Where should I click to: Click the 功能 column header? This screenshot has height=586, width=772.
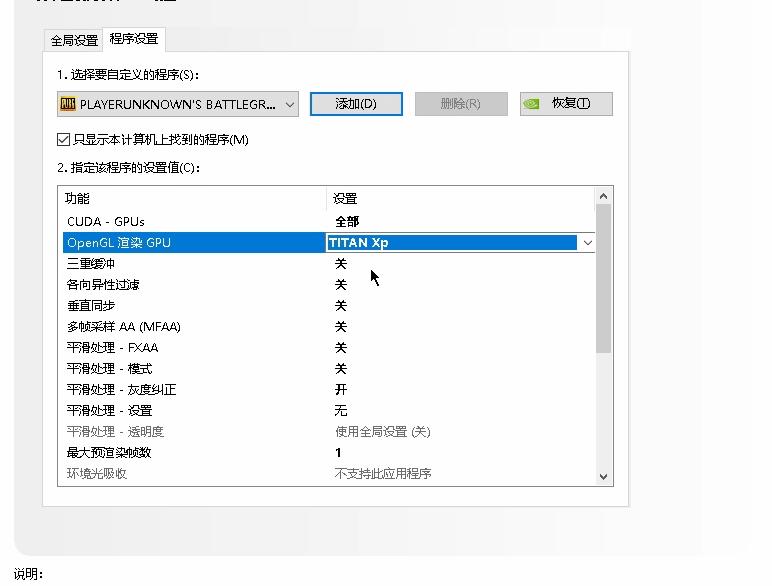(194, 199)
